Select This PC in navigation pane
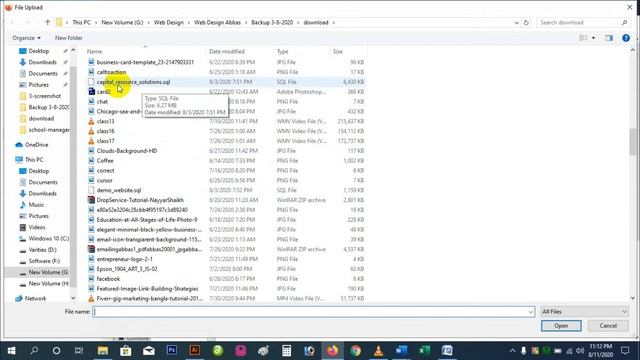Viewport: 640px width, 360px height. [34, 160]
